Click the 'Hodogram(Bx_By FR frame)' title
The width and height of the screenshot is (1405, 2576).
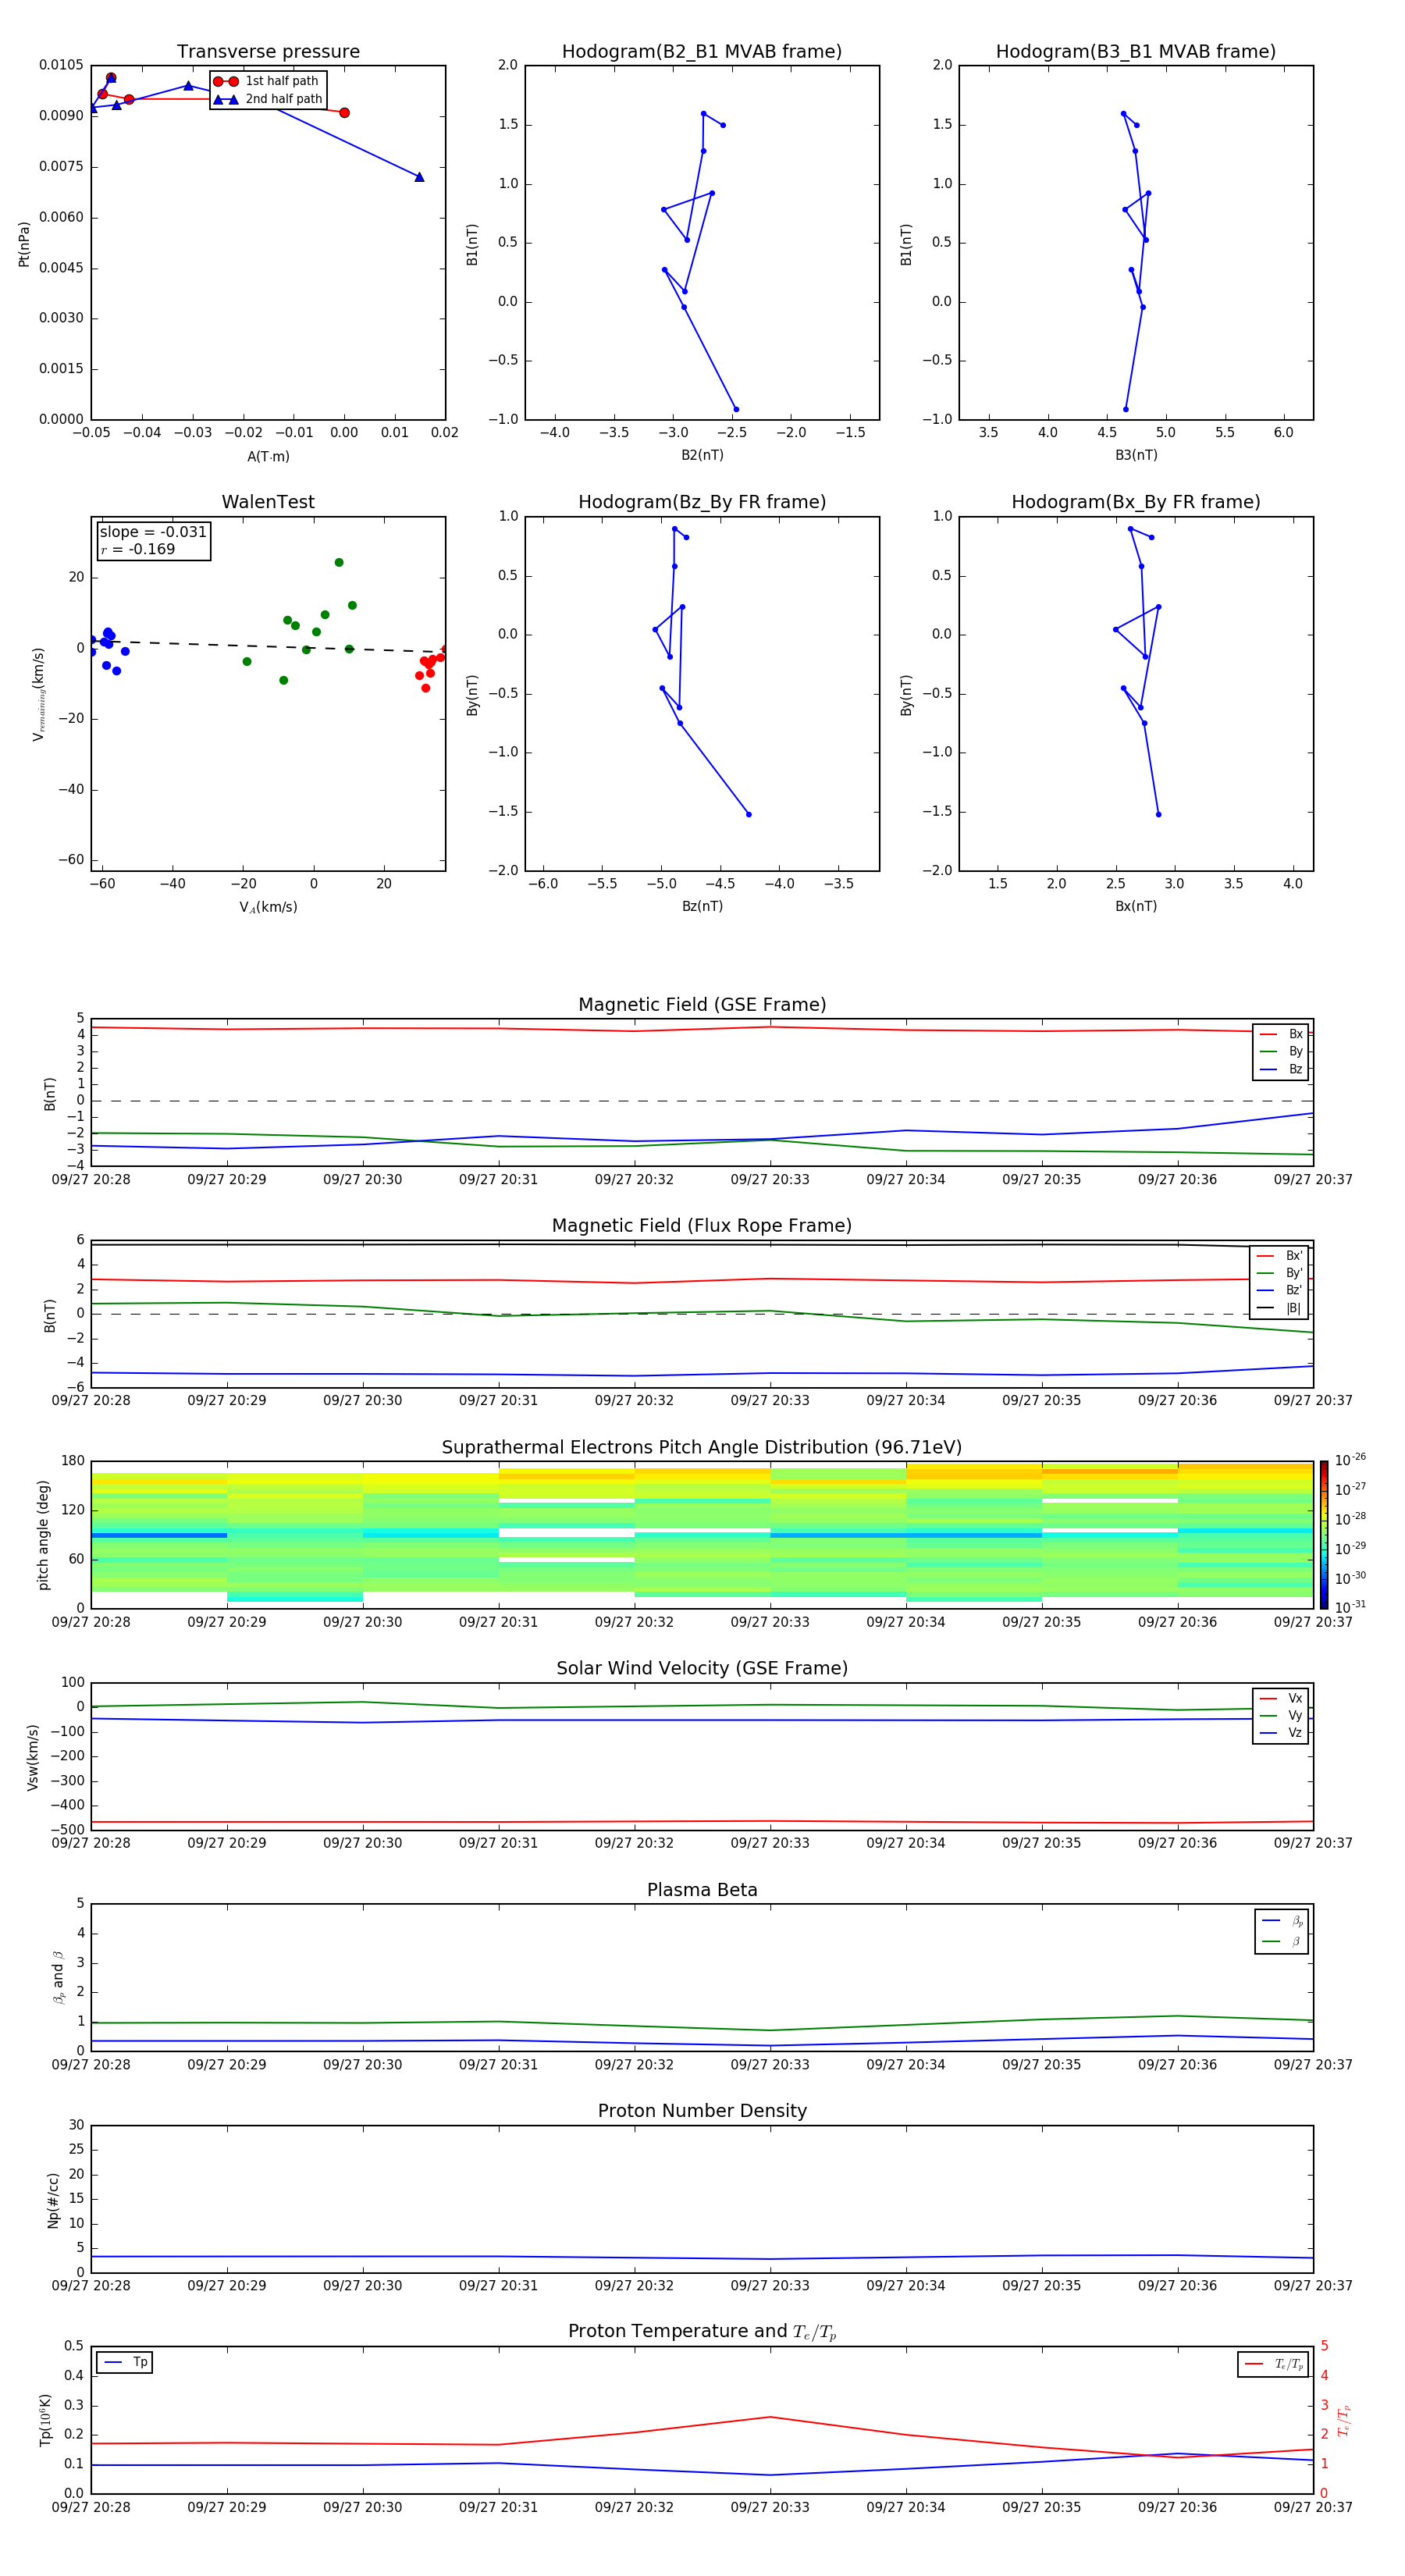[x=1136, y=502]
